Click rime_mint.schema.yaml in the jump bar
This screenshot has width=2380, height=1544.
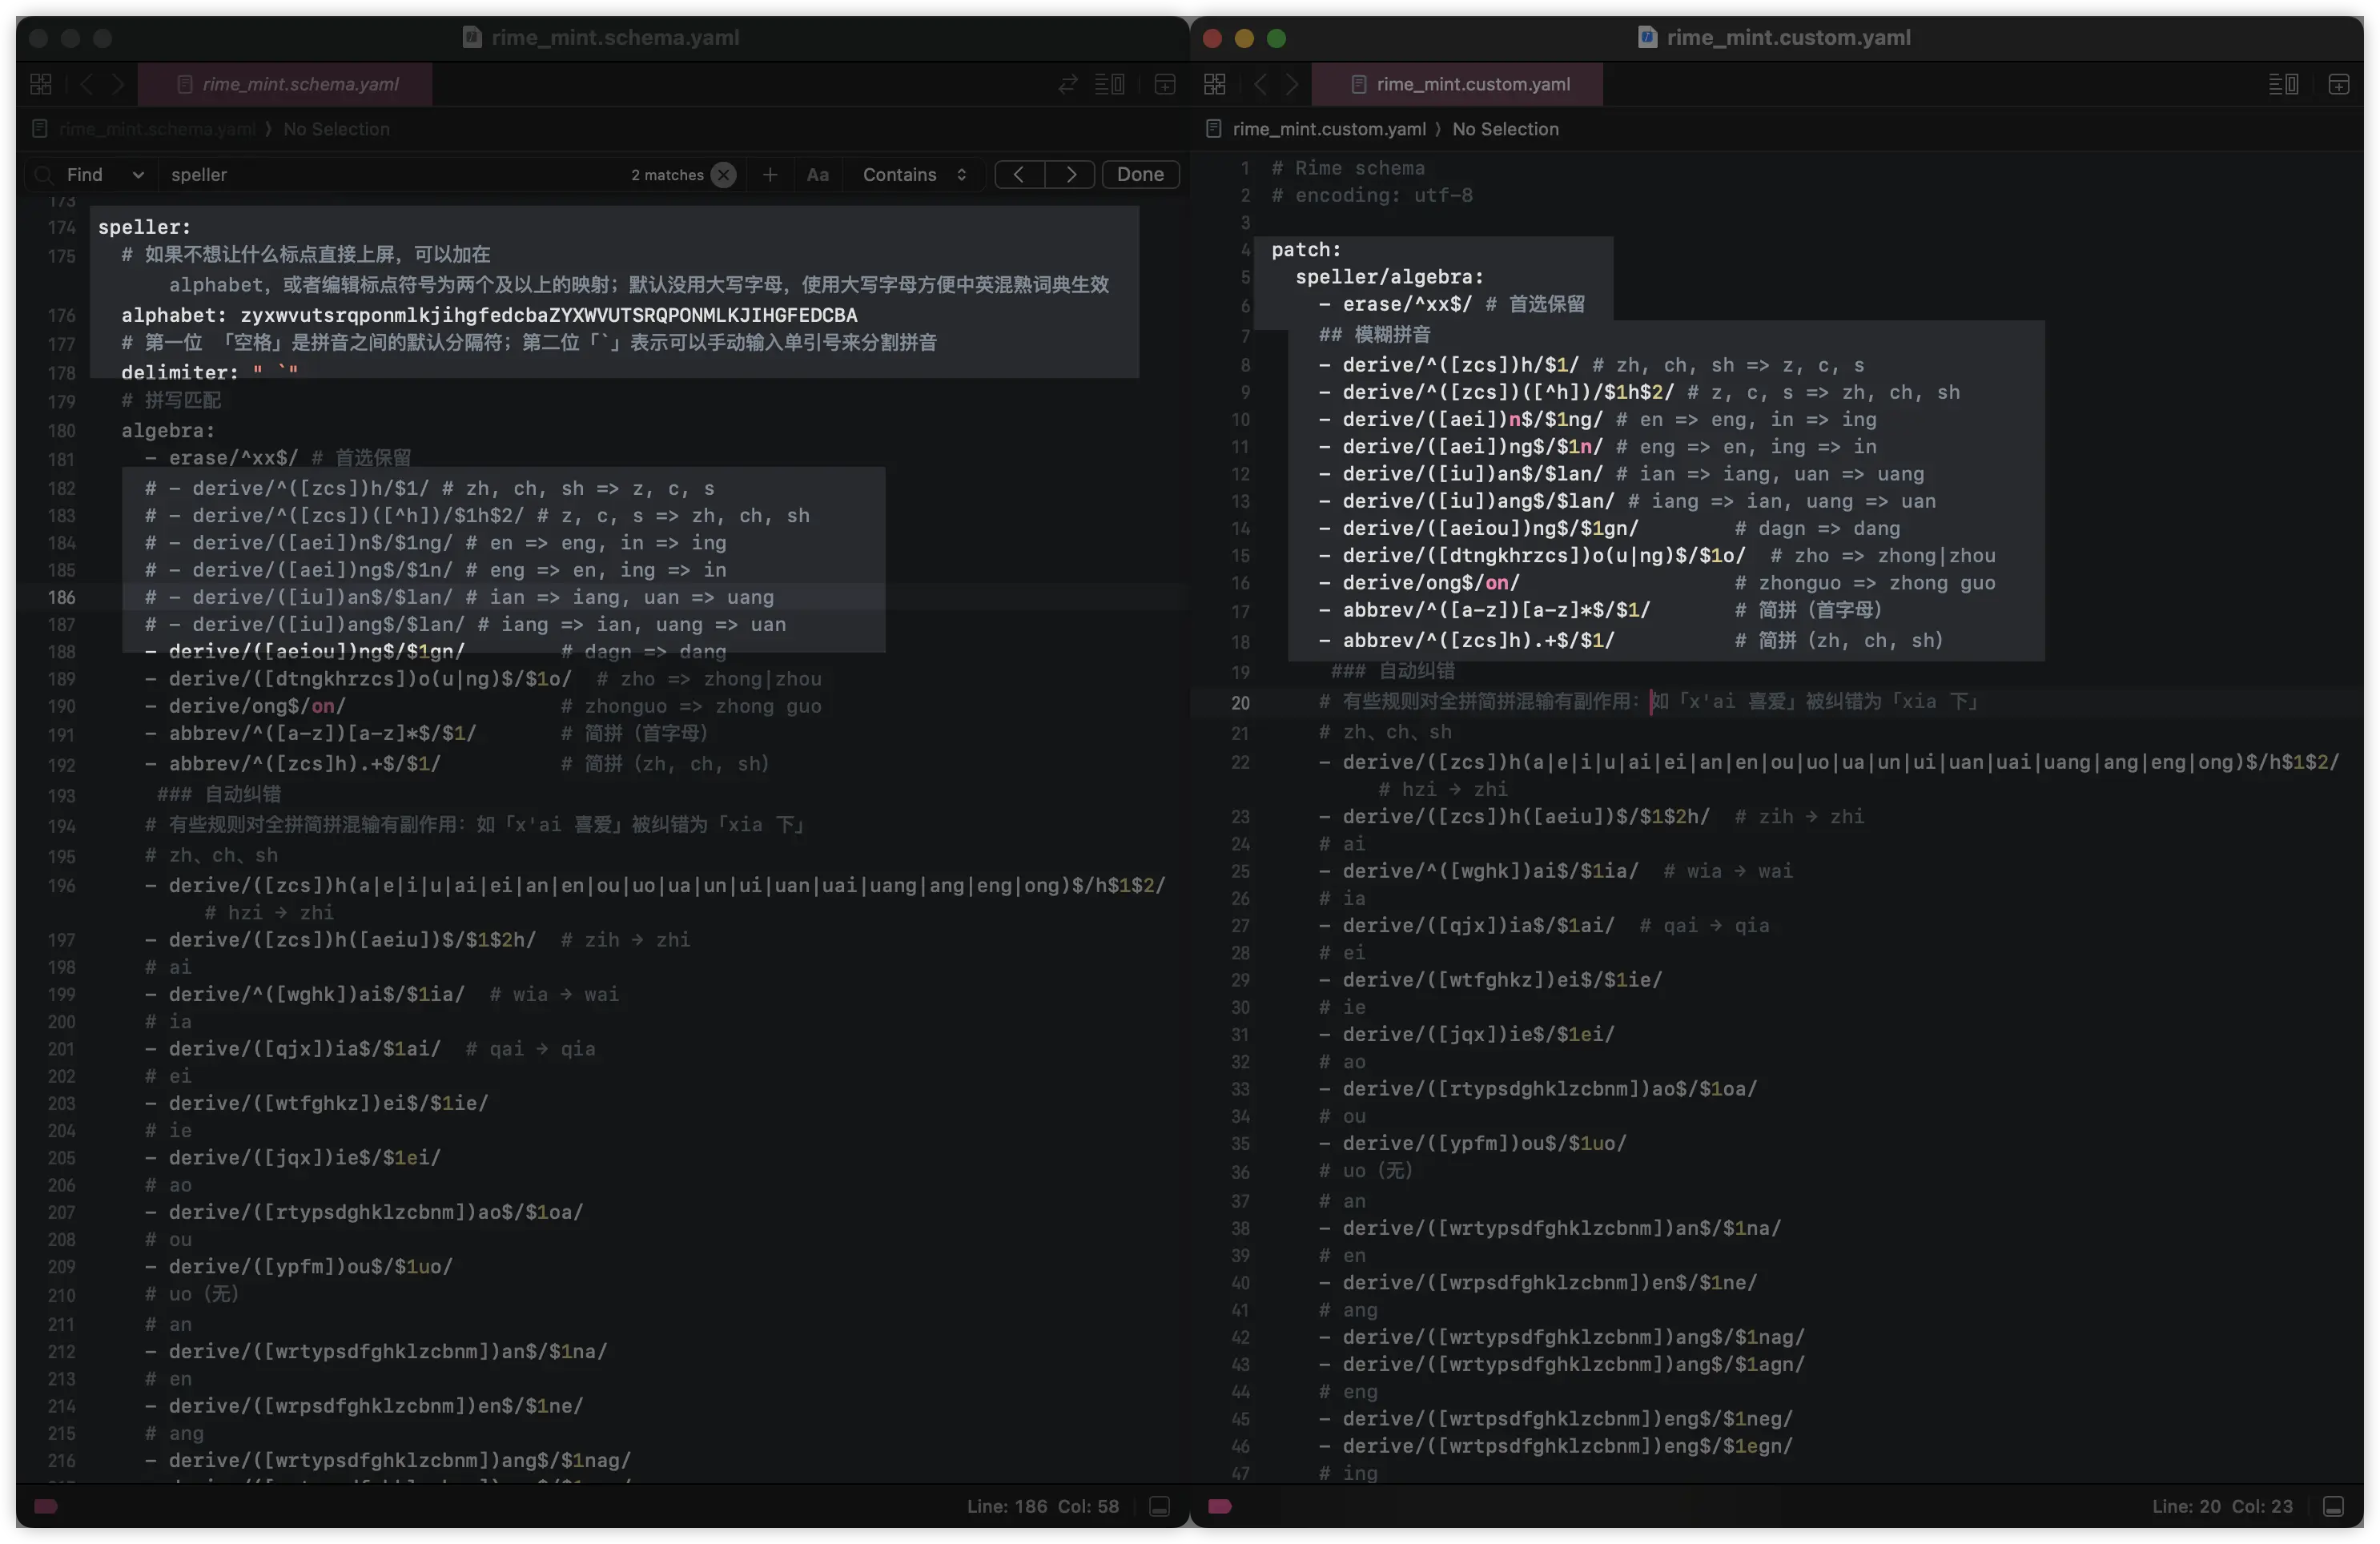point(157,129)
